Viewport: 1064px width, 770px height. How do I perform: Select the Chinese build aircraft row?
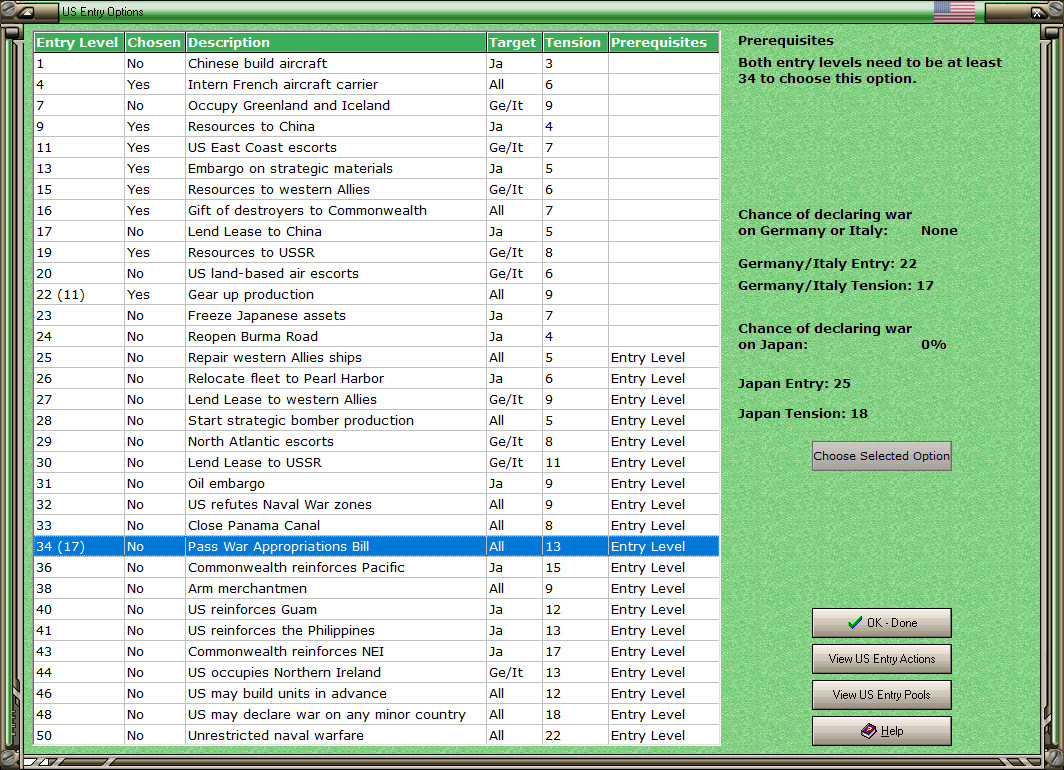click(x=377, y=63)
